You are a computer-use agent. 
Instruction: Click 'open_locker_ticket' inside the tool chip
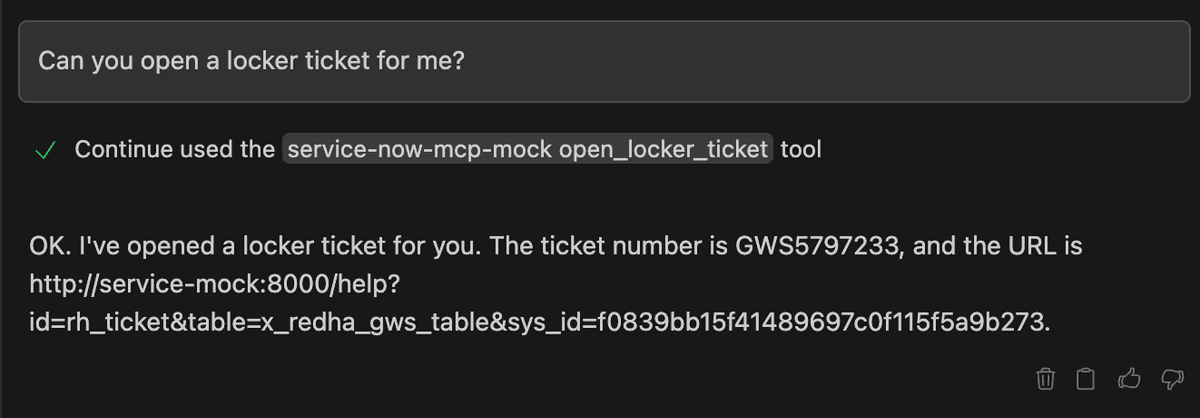pyautogui.click(x=663, y=150)
